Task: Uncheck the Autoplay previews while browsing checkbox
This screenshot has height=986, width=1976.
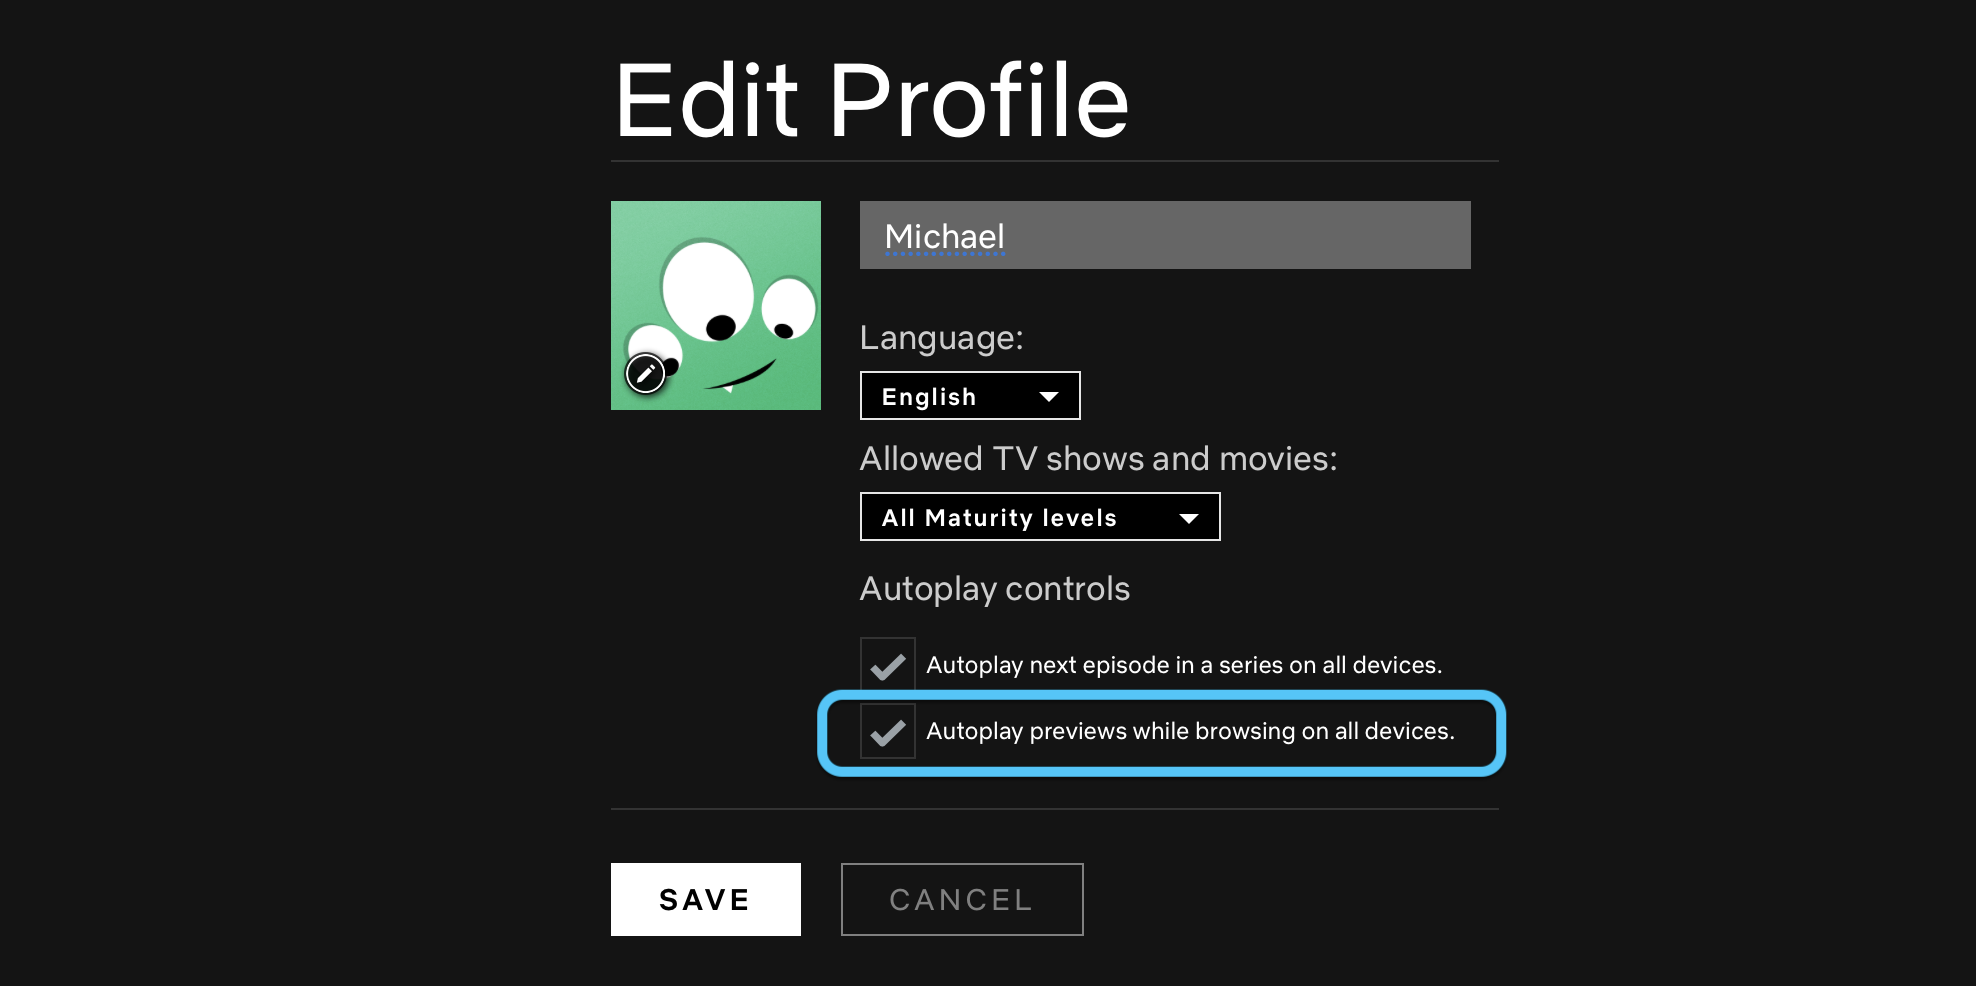Action: click(x=887, y=732)
